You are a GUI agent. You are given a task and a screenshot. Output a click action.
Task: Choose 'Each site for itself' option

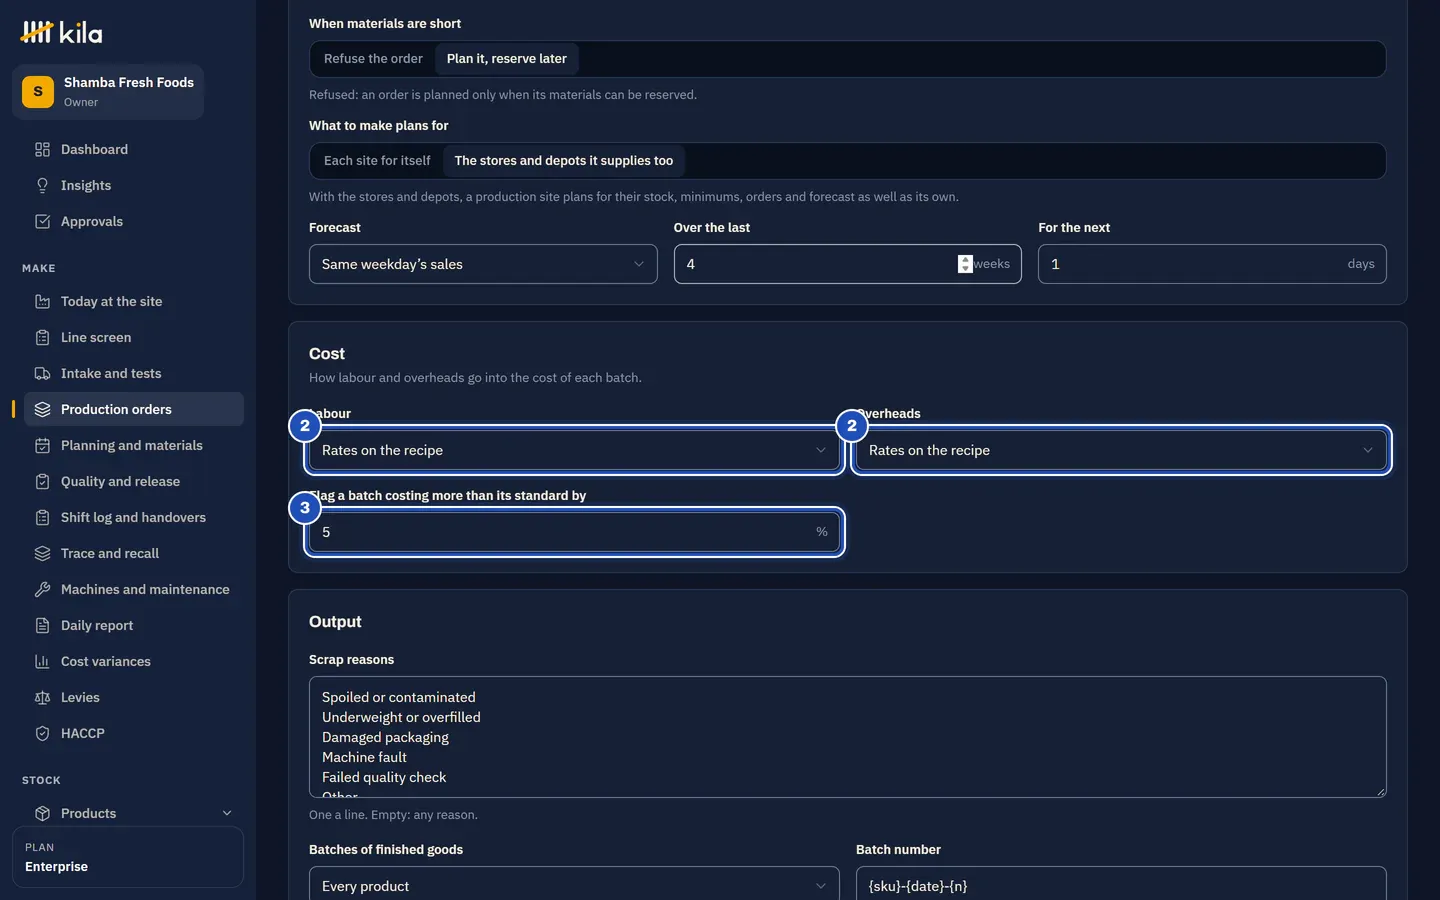coord(377,161)
